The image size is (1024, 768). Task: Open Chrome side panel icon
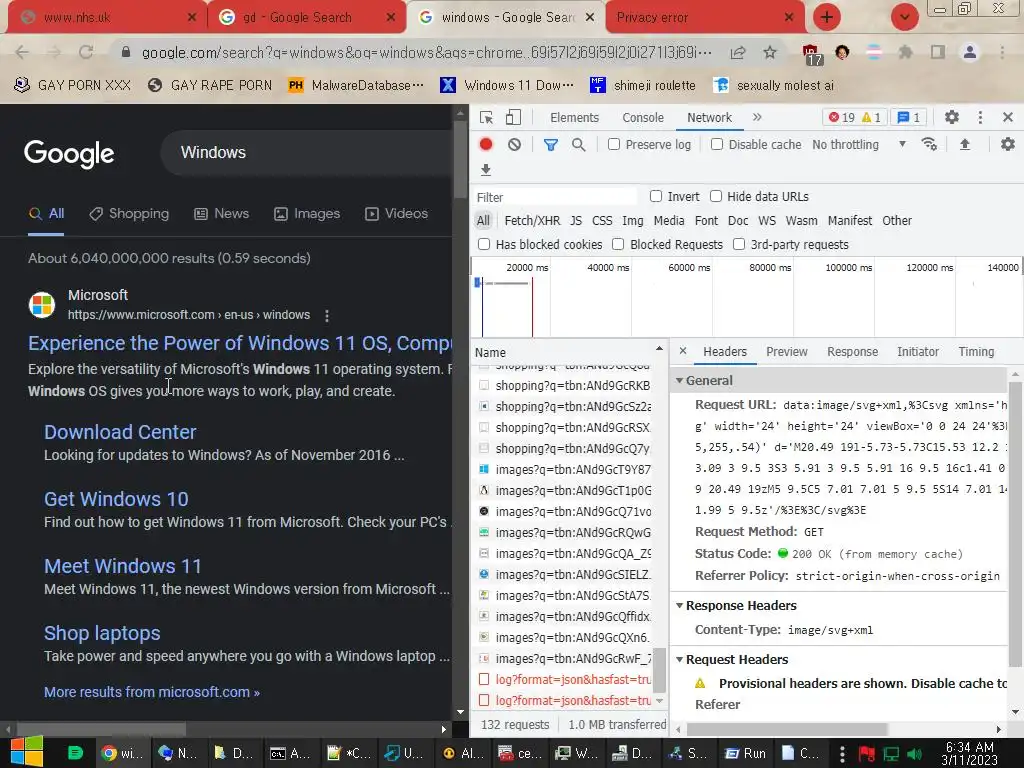[938, 52]
